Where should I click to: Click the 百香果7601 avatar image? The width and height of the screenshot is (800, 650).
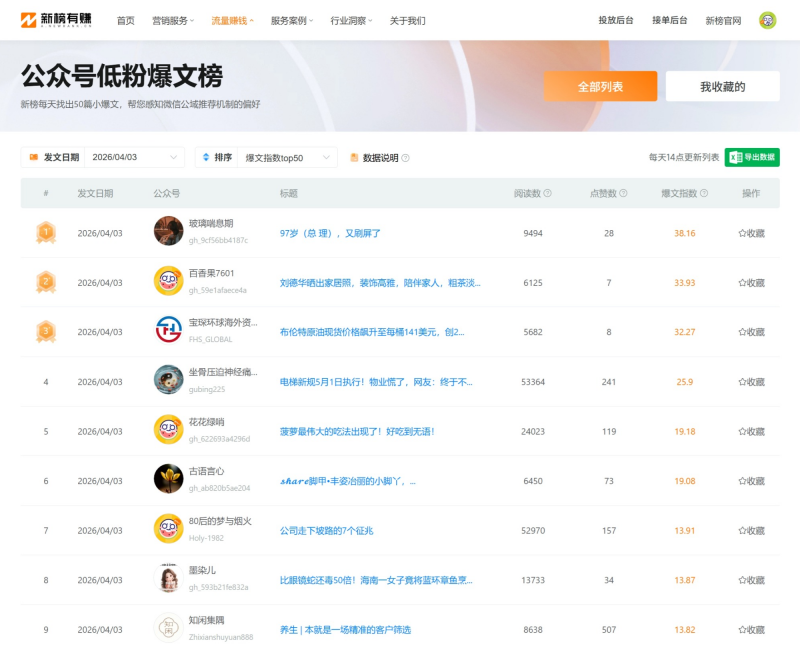tap(168, 279)
